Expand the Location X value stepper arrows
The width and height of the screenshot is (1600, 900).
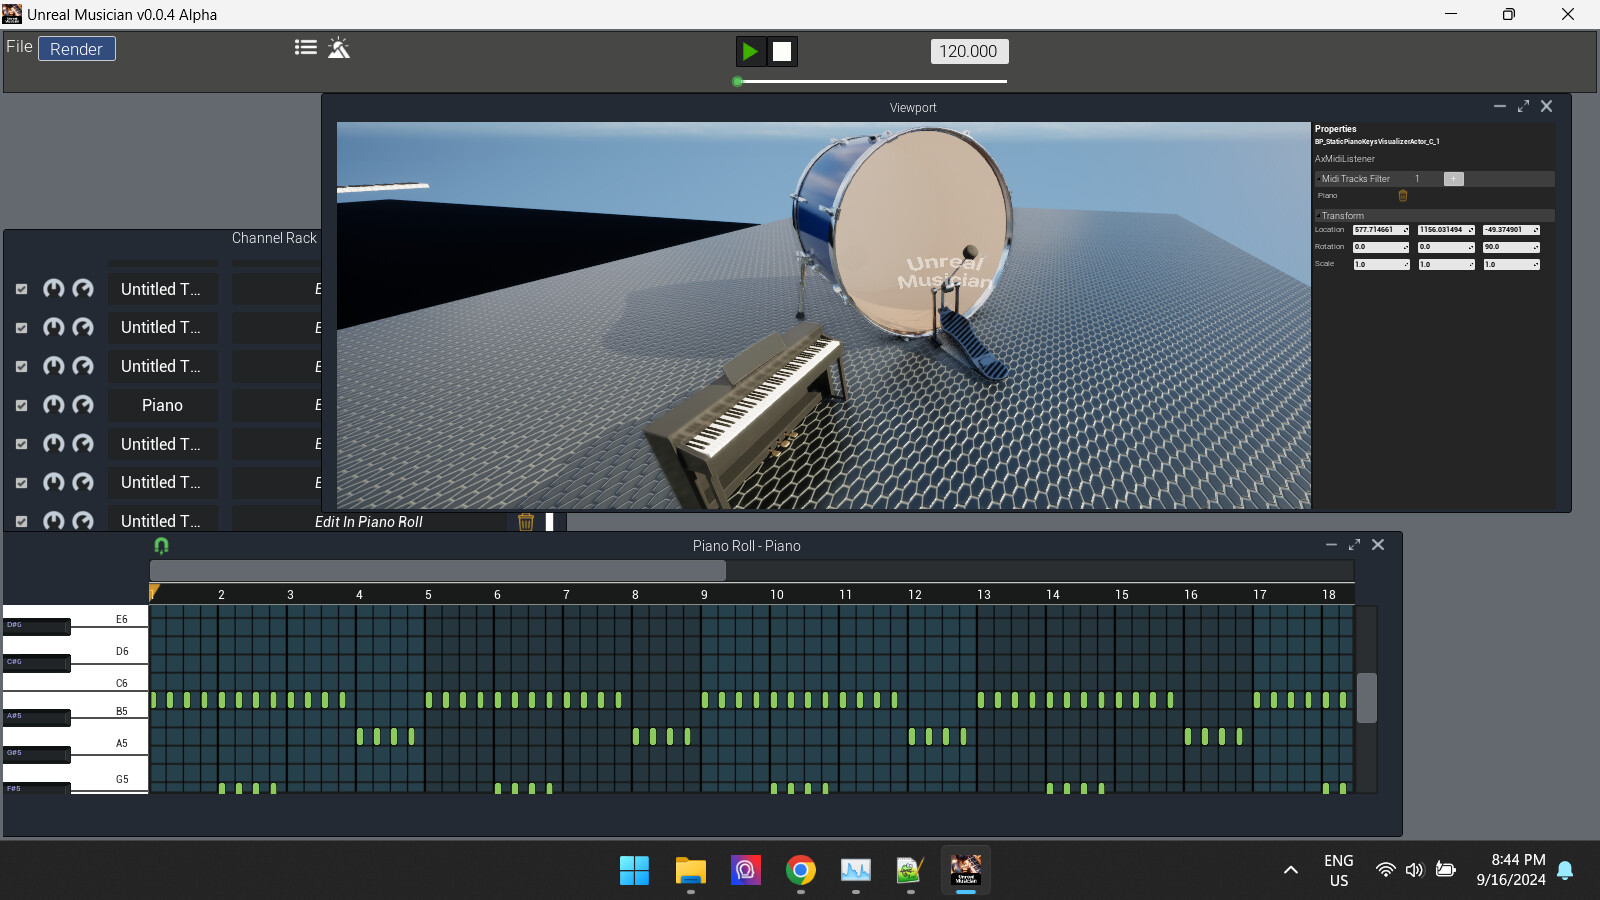pyautogui.click(x=1404, y=230)
